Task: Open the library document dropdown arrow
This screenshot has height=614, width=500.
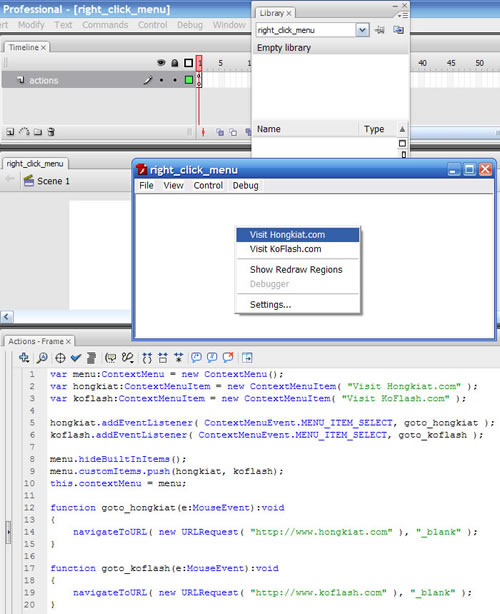Action: pos(362,30)
